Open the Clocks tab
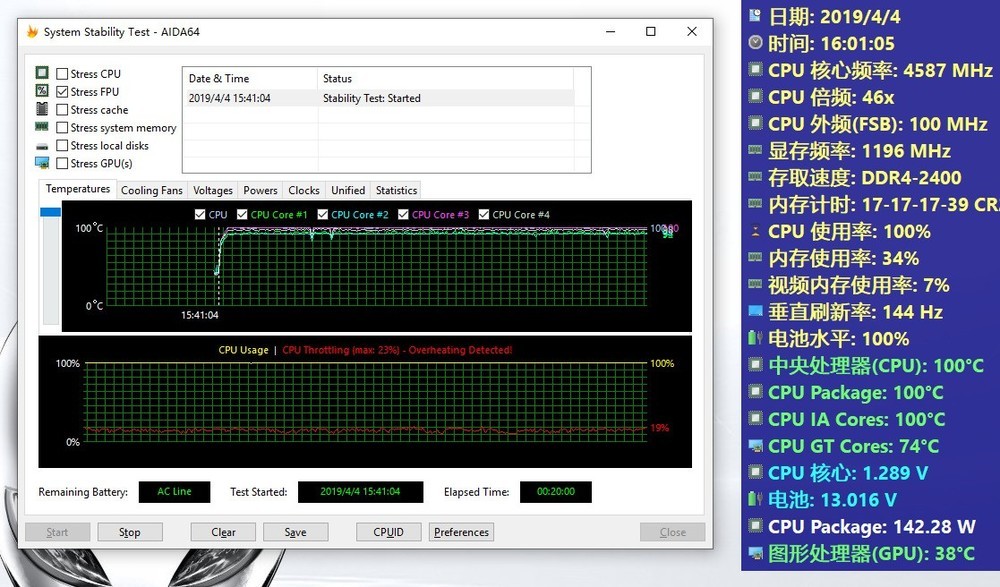The height and width of the screenshot is (587, 1000). (x=304, y=190)
